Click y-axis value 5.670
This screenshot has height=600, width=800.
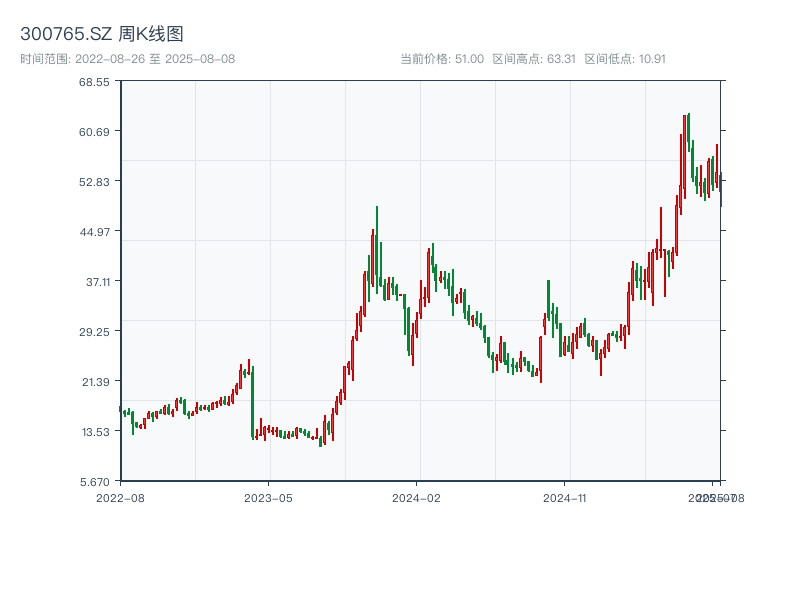(x=94, y=482)
